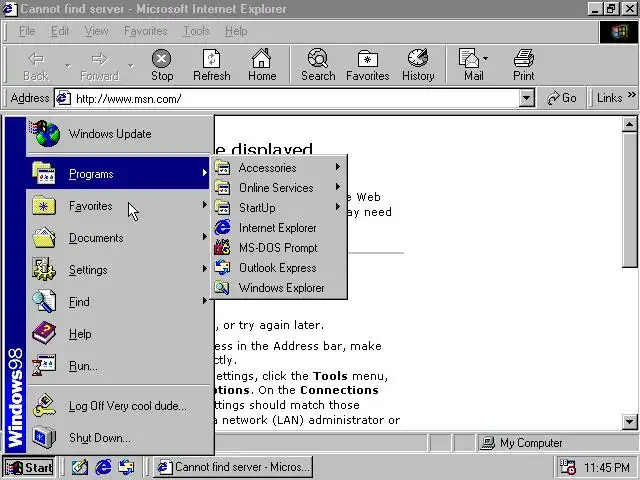Viewport: 640px width, 480px height.
Task: Open the Search pane
Action: tap(318, 66)
